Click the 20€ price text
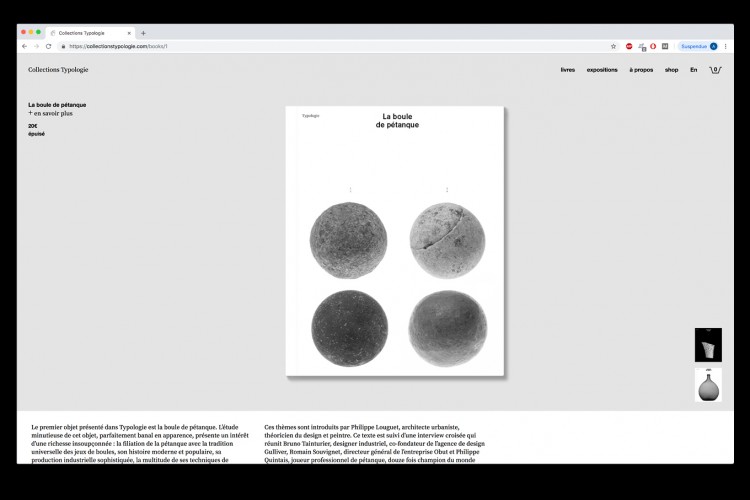Viewport: 750px width, 500px height. click(33, 126)
